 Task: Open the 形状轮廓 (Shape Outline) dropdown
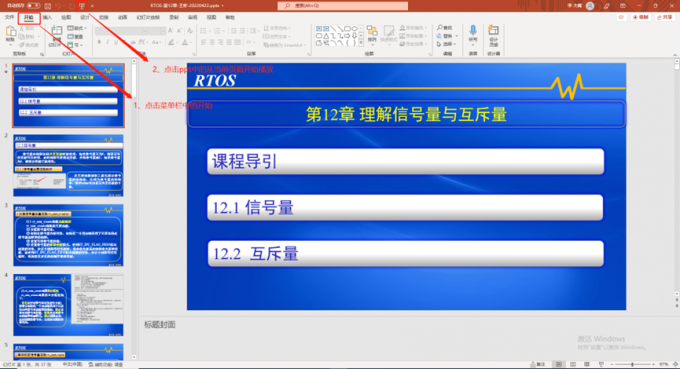[413, 36]
